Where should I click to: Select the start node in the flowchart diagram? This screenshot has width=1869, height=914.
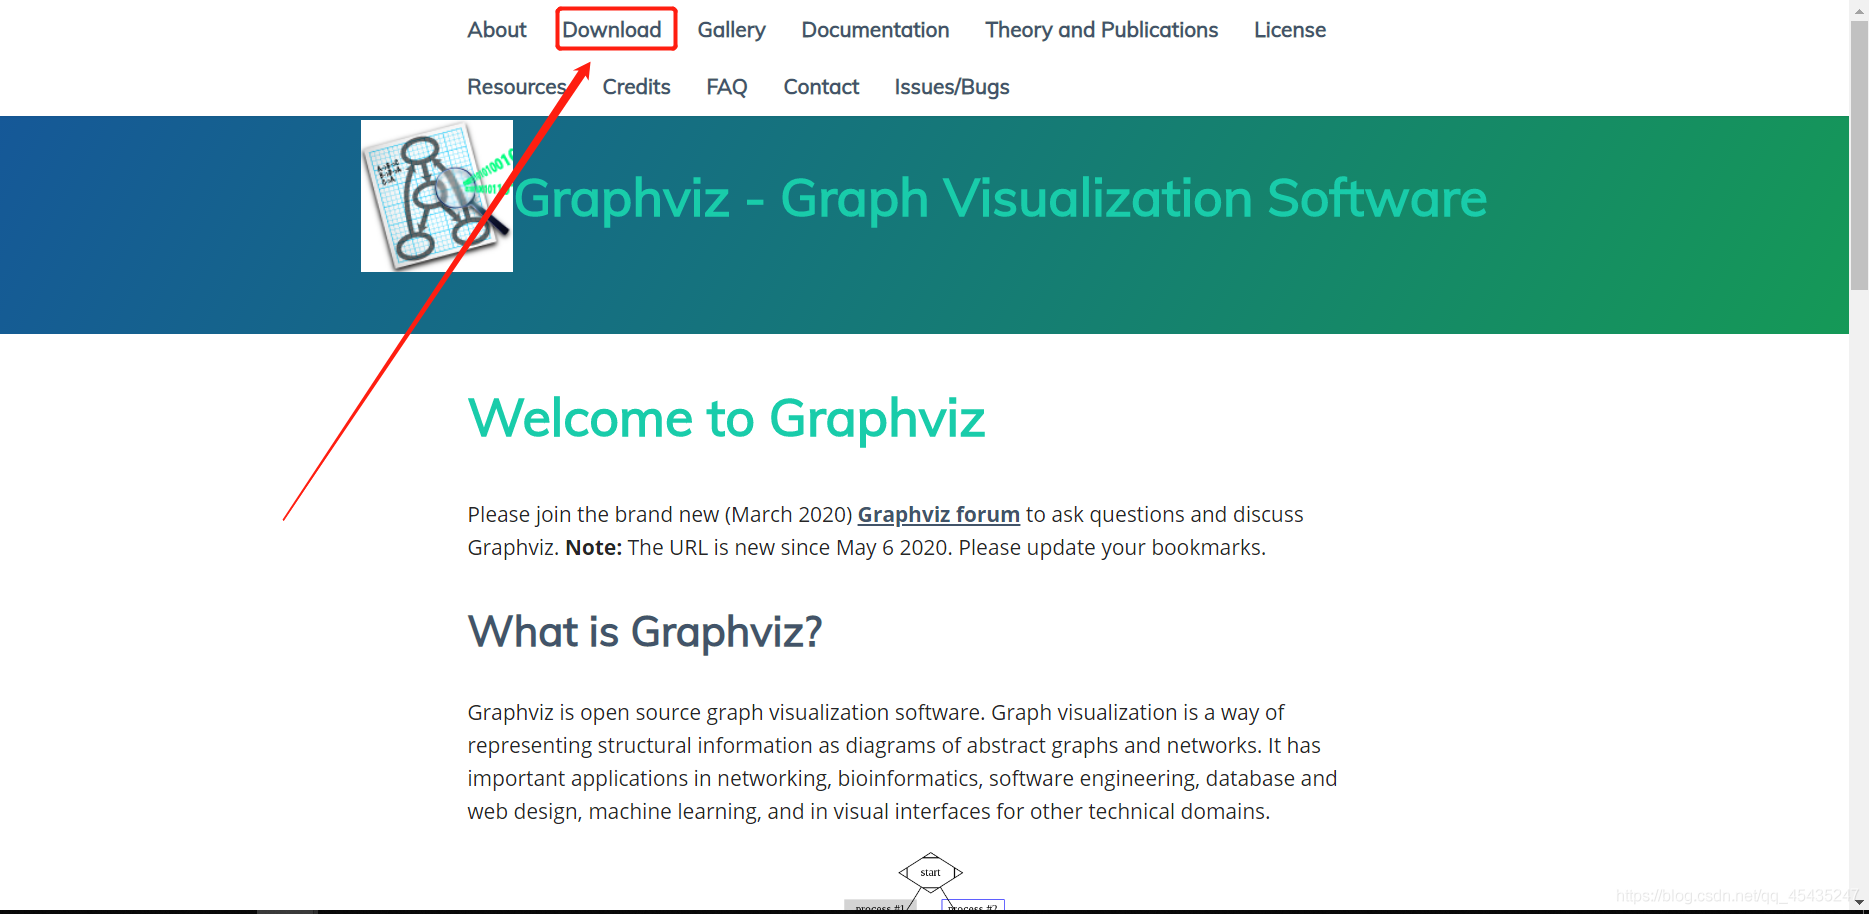(x=930, y=872)
